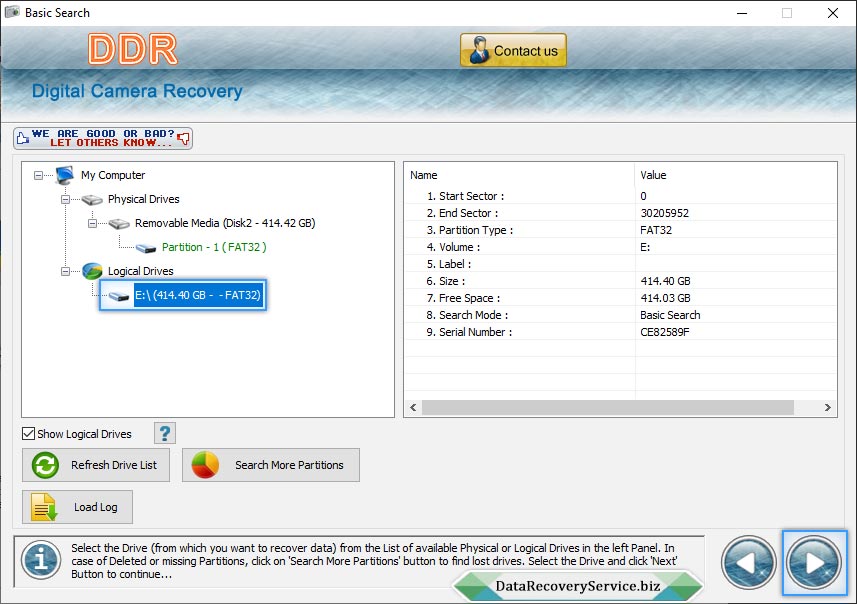Screen dimensions: 857x604
Task: Select the Label row
Action: [621, 264]
